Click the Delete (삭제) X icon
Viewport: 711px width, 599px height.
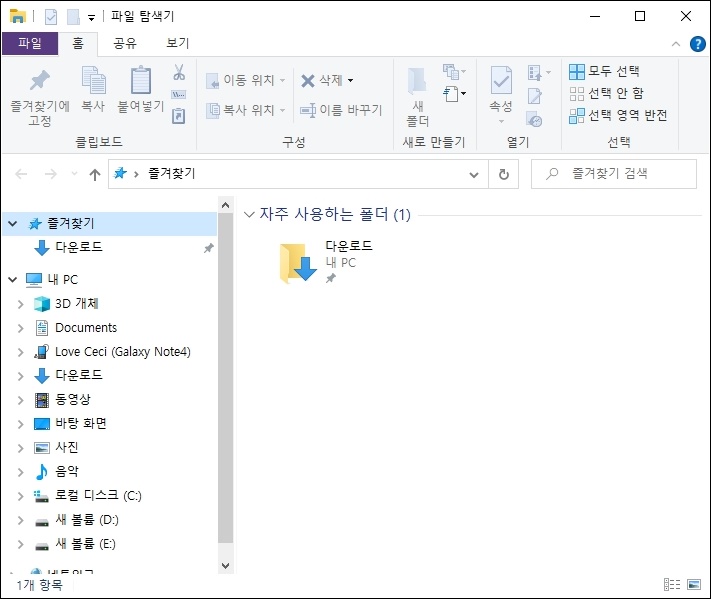pyautogui.click(x=307, y=81)
